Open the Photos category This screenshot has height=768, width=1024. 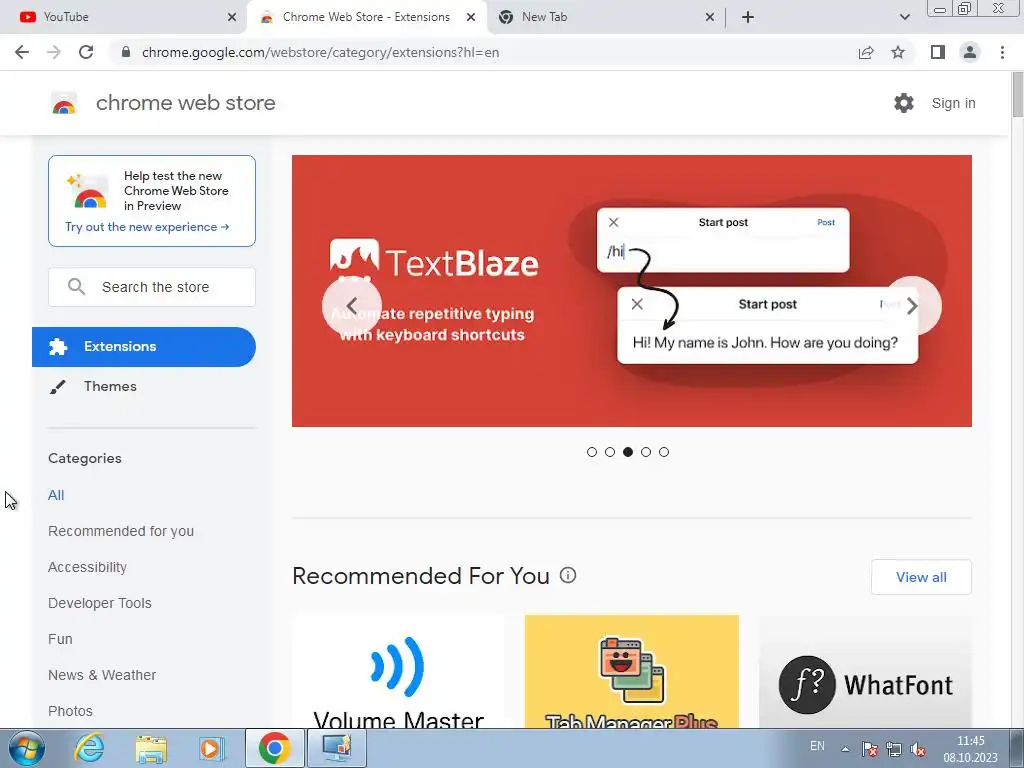pyautogui.click(x=71, y=711)
